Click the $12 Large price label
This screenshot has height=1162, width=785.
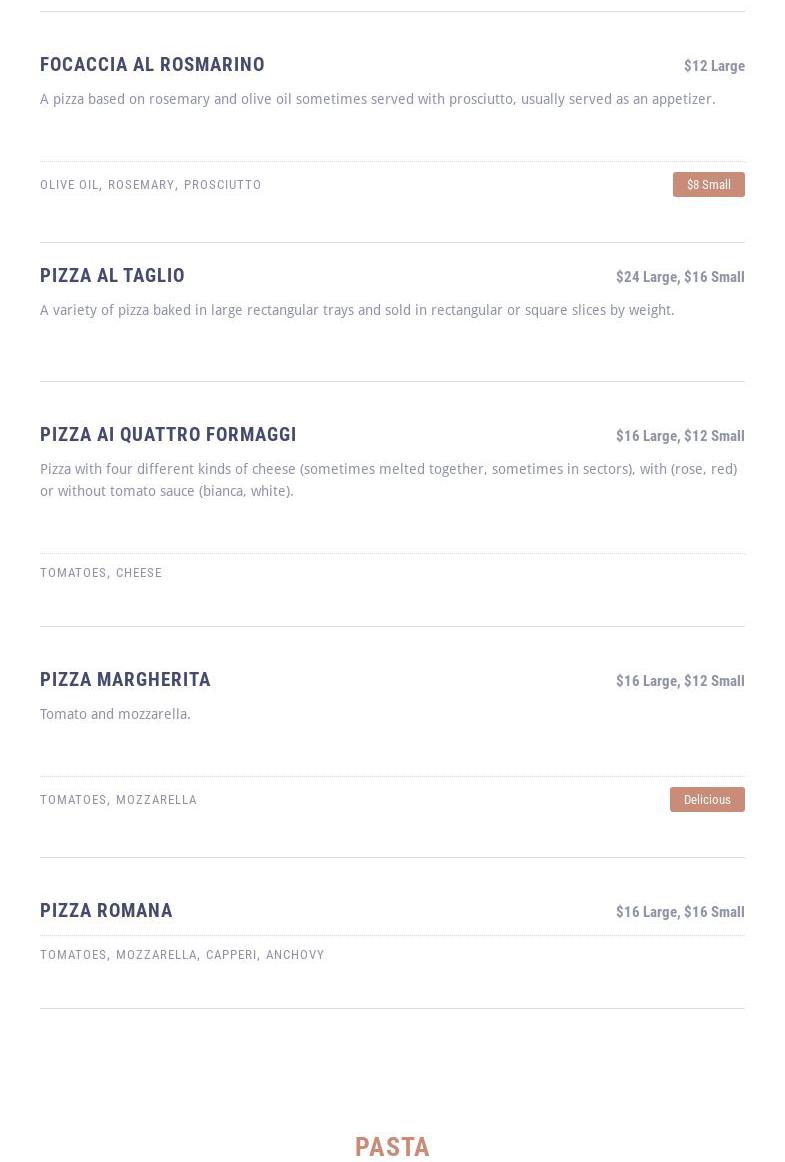(714, 66)
